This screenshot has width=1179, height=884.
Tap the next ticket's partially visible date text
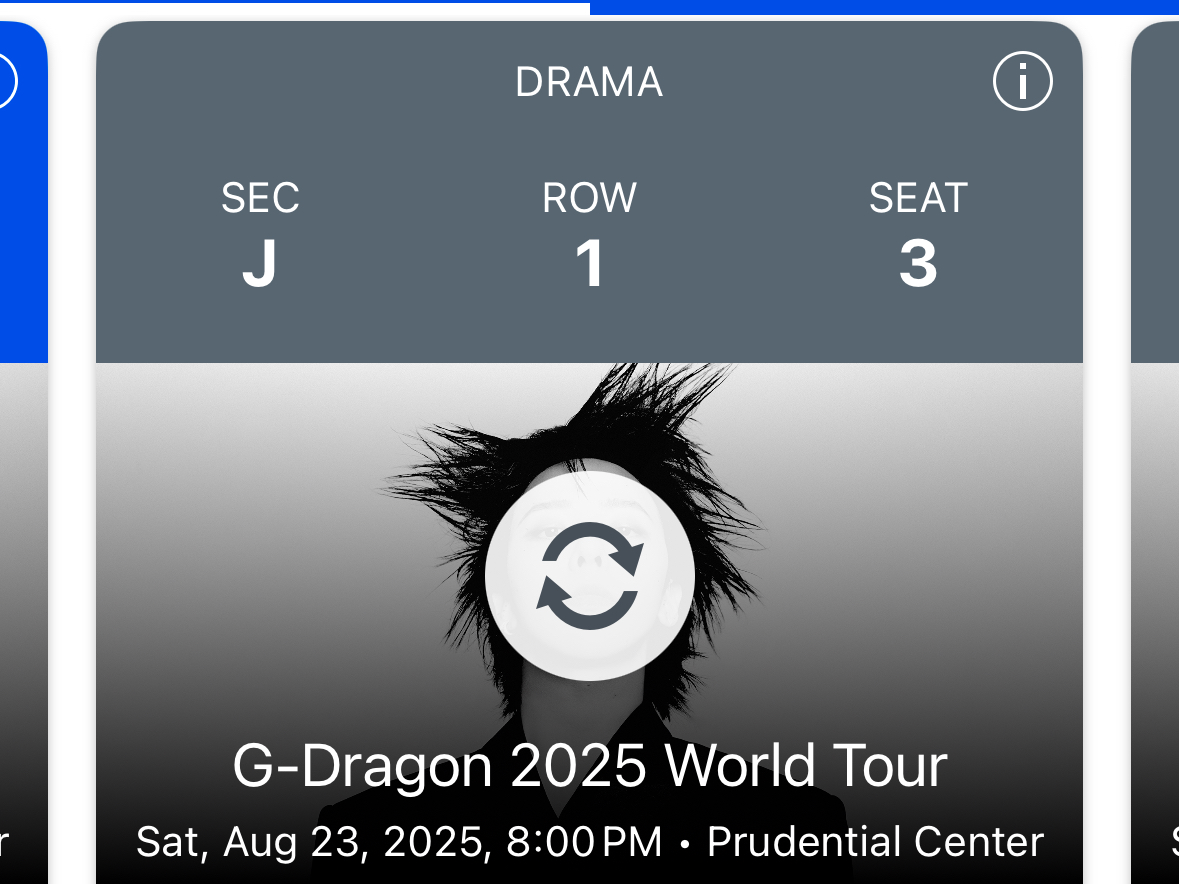pyautogui.click(x=1173, y=842)
